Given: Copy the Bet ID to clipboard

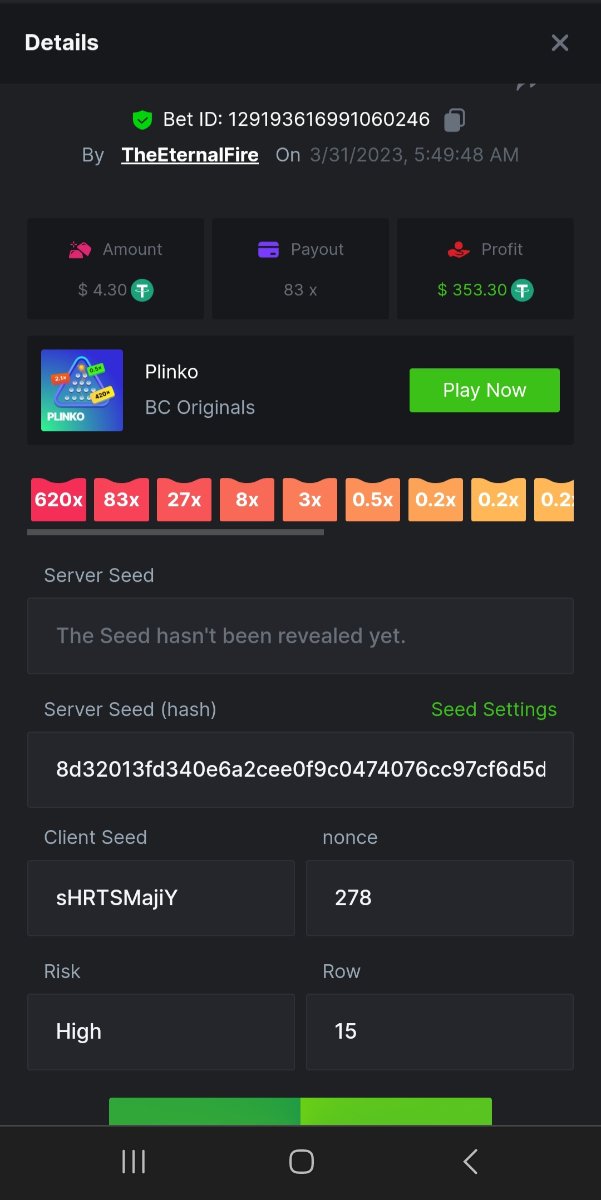Looking at the screenshot, I should pyautogui.click(x=454, y=120).
